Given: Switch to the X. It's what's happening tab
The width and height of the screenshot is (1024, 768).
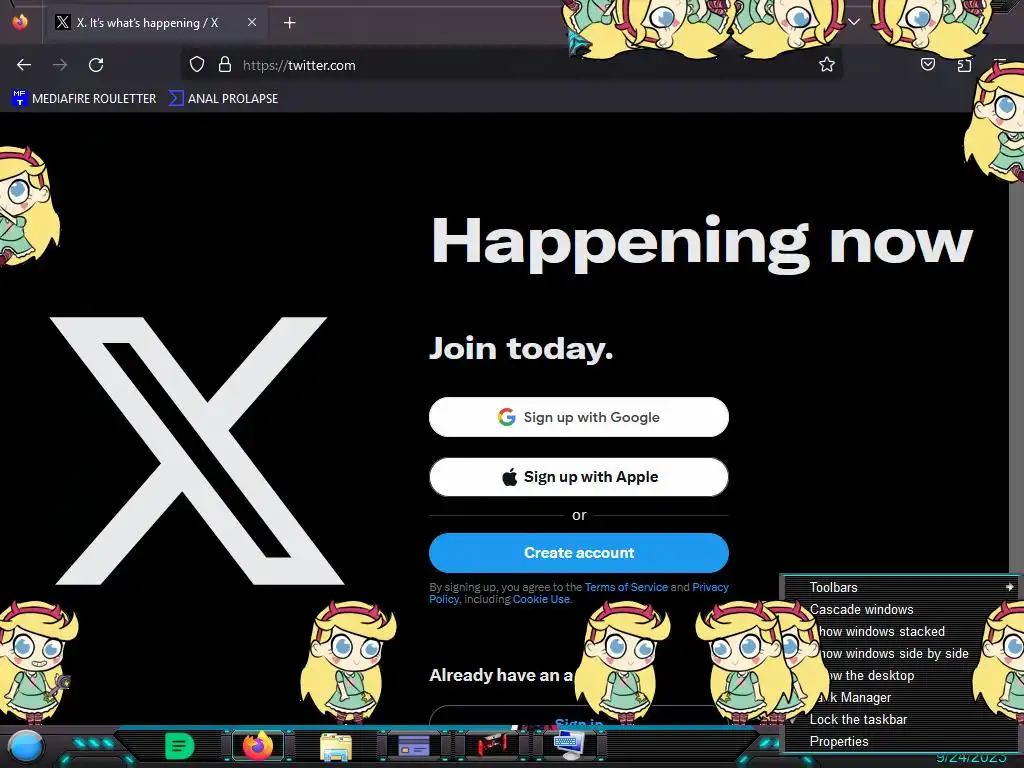Looking at the screenshot, I should (155, 22).
